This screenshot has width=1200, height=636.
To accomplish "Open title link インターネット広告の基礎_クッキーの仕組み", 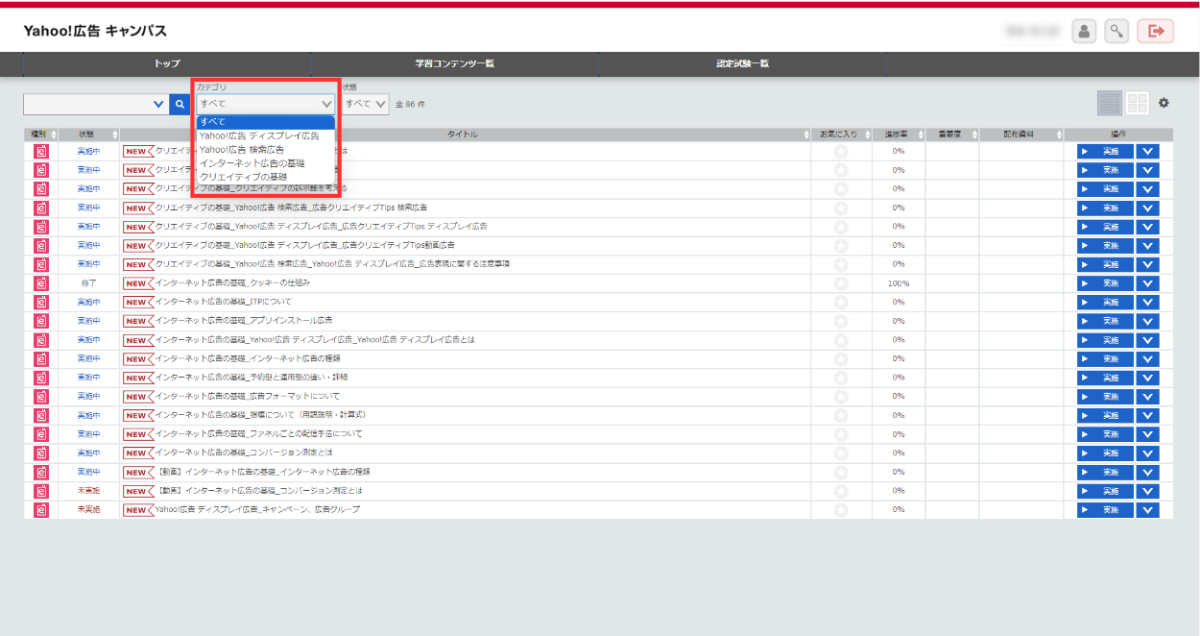I will pos(233,283).
